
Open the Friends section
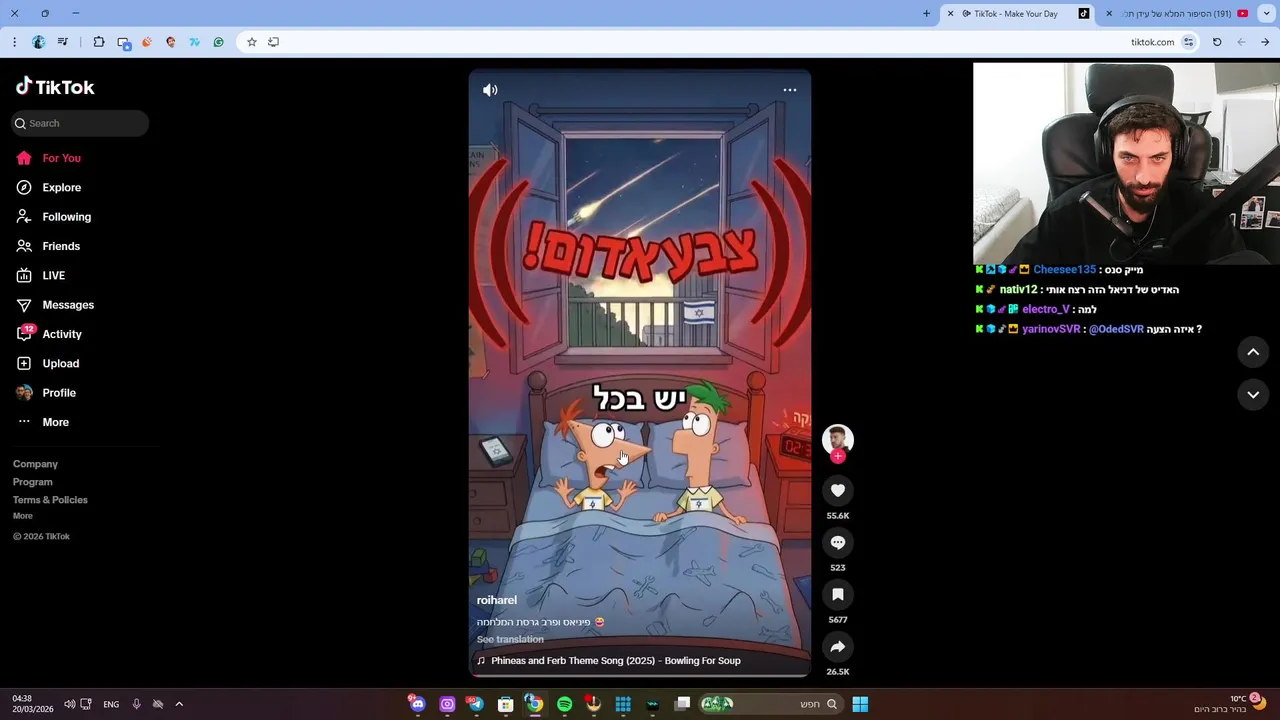[x=61, y=246]
